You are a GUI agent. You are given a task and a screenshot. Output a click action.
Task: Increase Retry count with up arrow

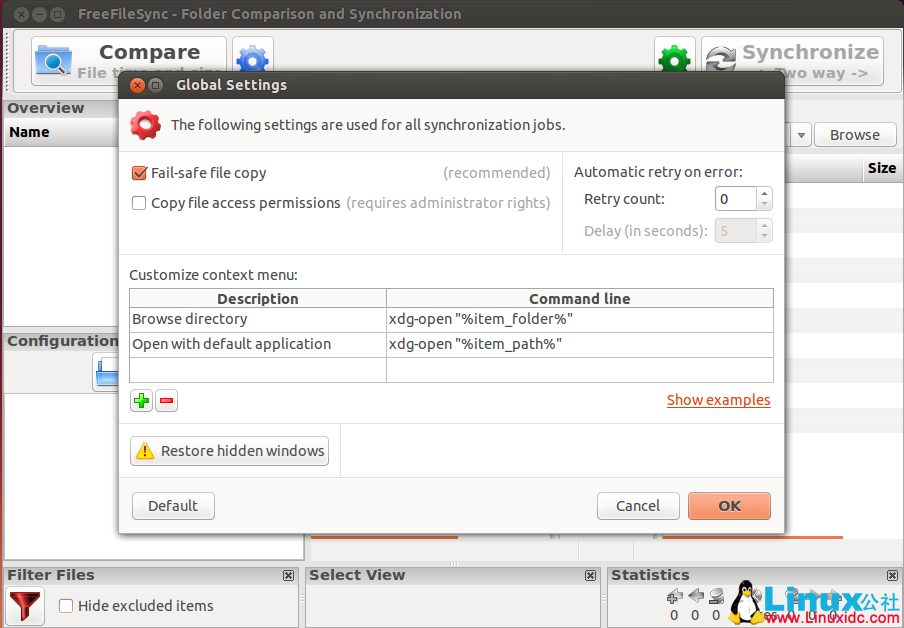764,193
